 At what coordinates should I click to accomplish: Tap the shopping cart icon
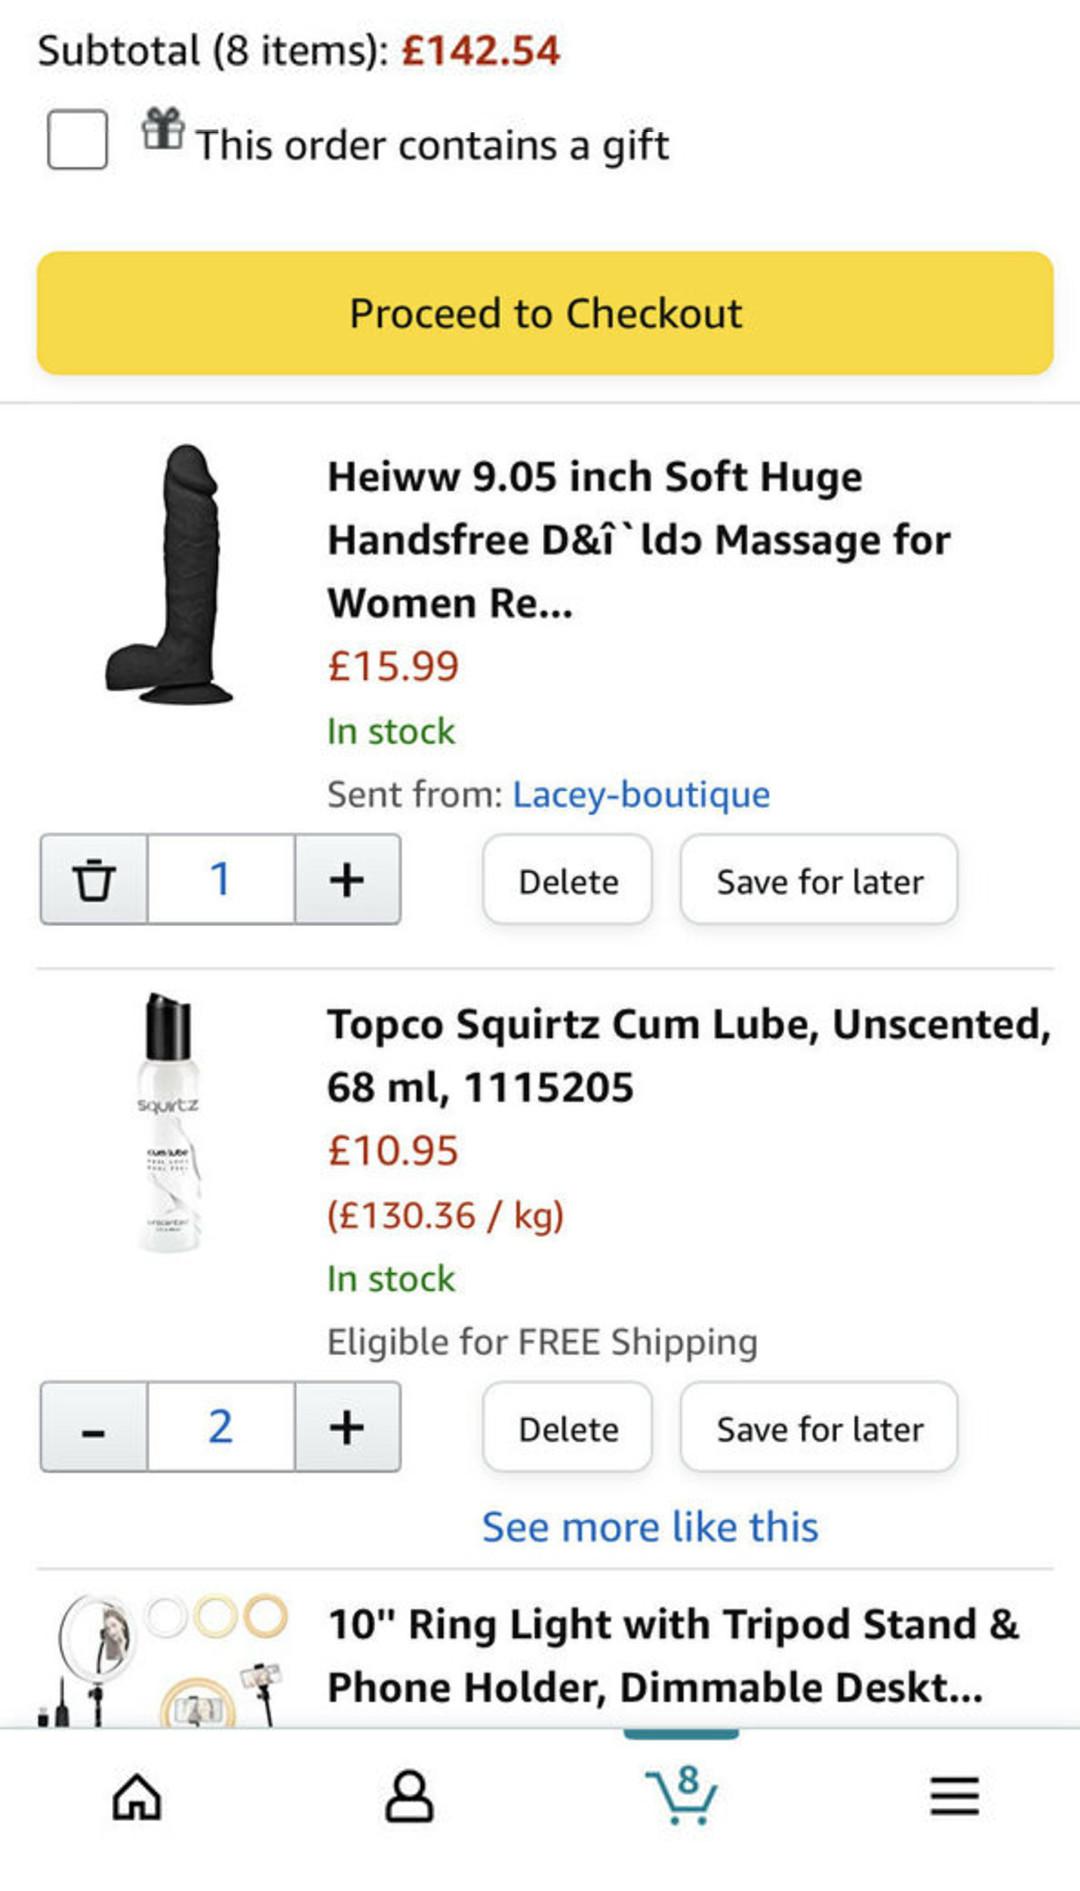pos(681,1796)
